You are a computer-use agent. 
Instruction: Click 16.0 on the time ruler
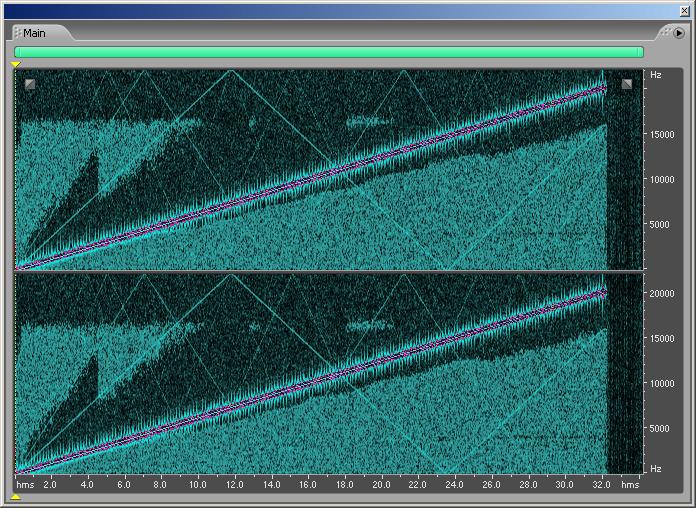308,484
